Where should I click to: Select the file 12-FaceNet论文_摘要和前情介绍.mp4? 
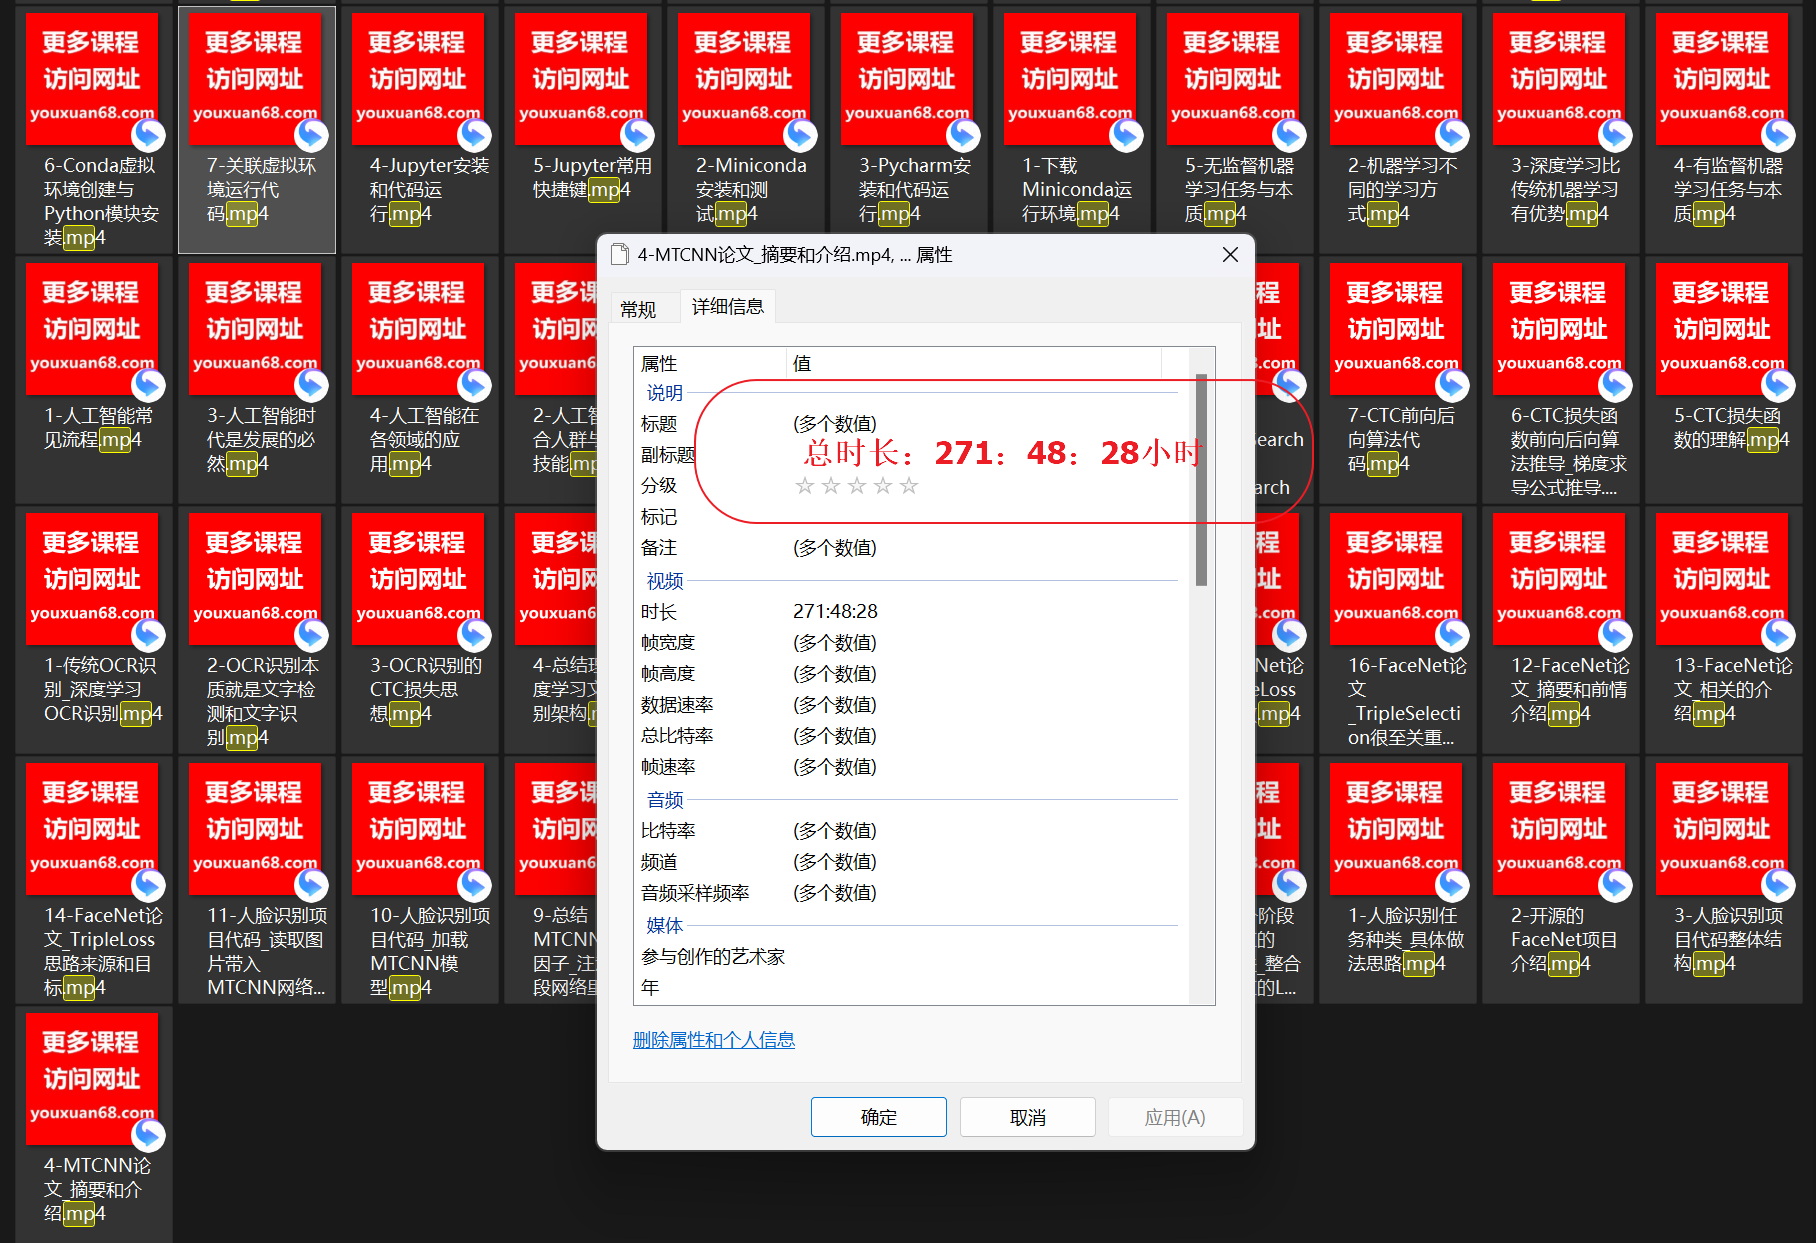pyautogui.click(x=1560, y=630)
